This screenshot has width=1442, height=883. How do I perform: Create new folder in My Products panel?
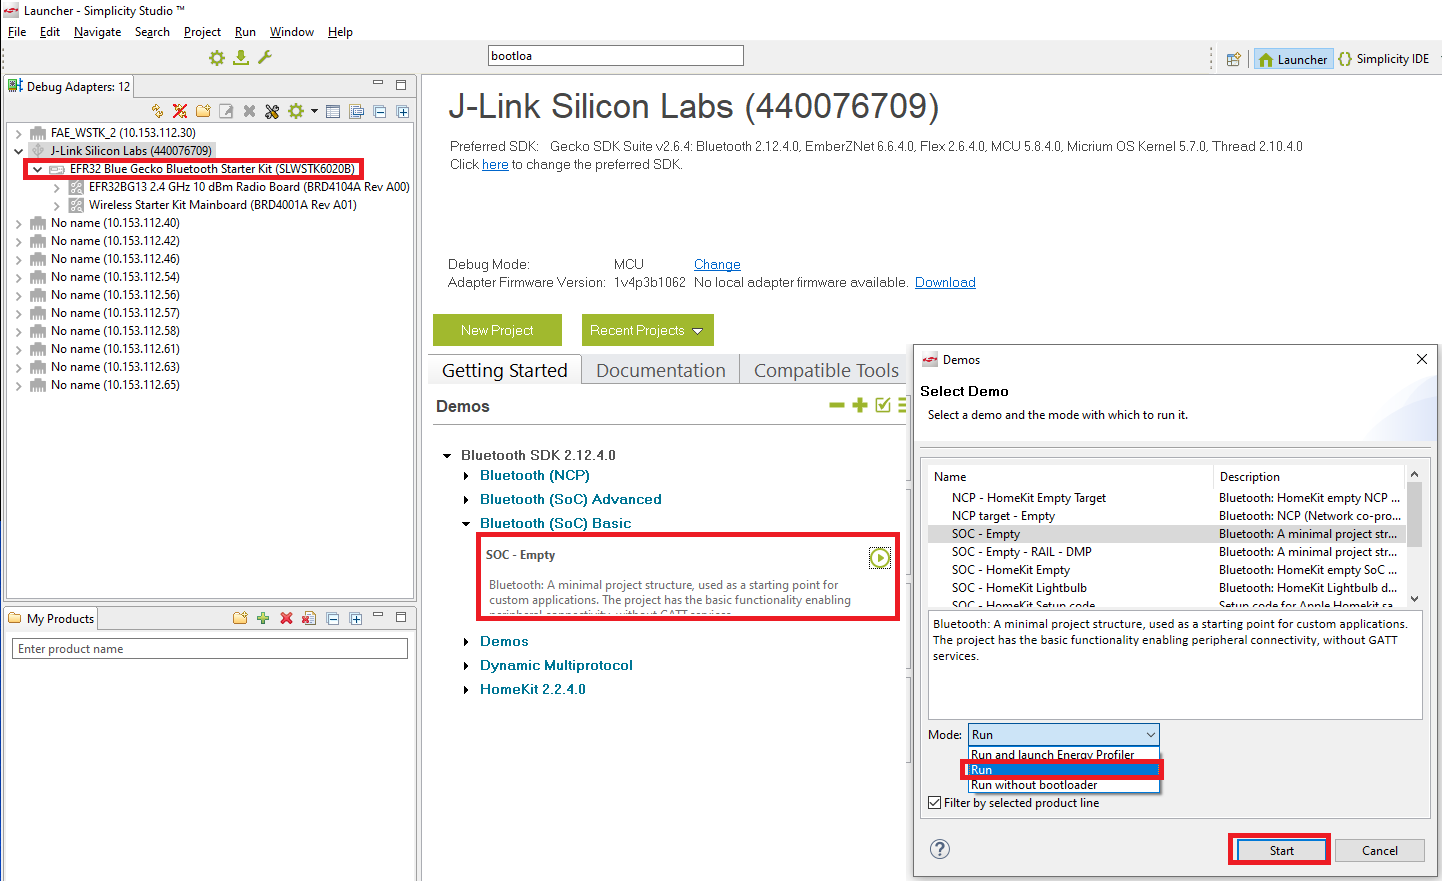(240, 618)
